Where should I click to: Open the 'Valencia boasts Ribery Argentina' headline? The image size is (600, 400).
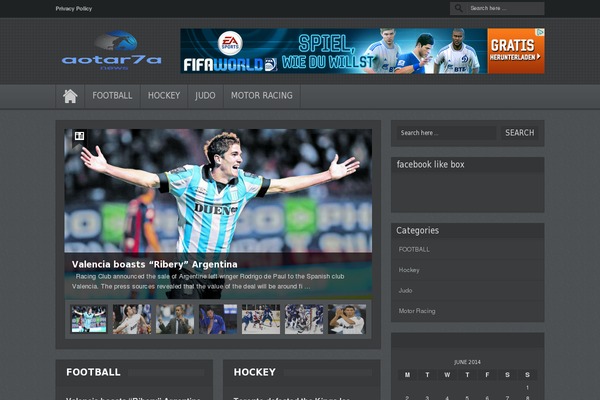tap(155, 264)
